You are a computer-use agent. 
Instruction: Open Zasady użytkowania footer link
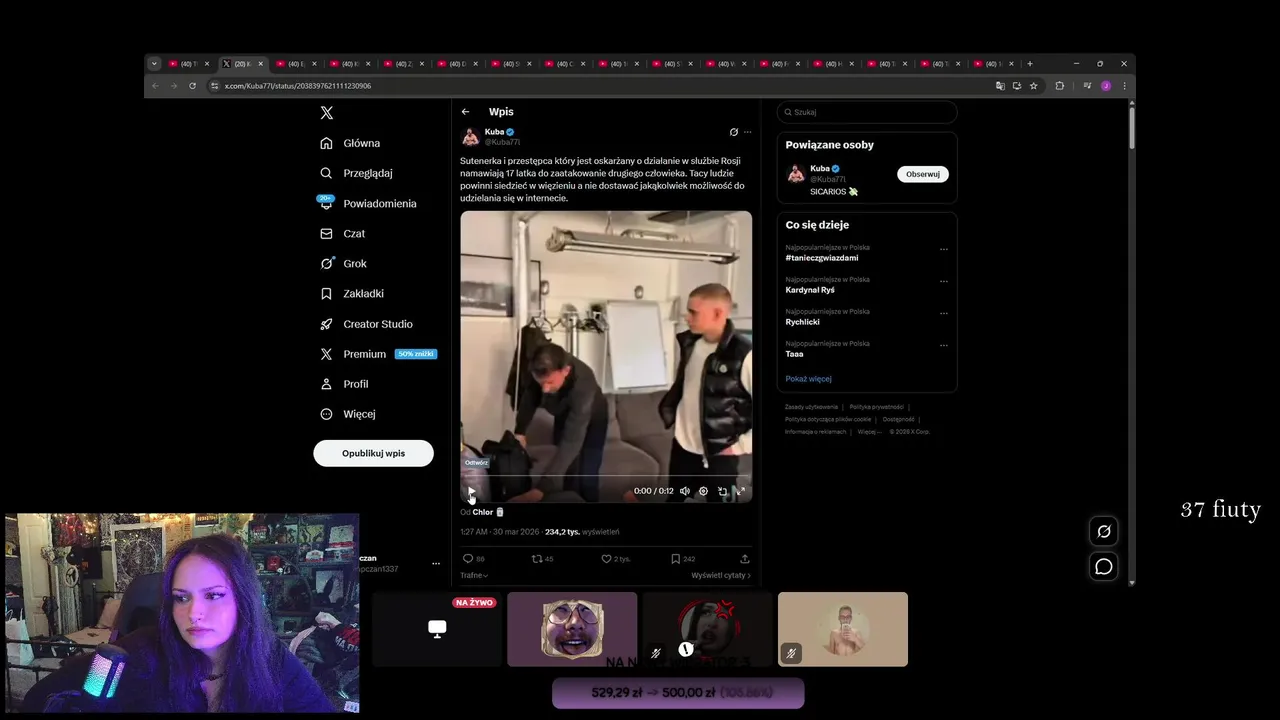point(811,407)
